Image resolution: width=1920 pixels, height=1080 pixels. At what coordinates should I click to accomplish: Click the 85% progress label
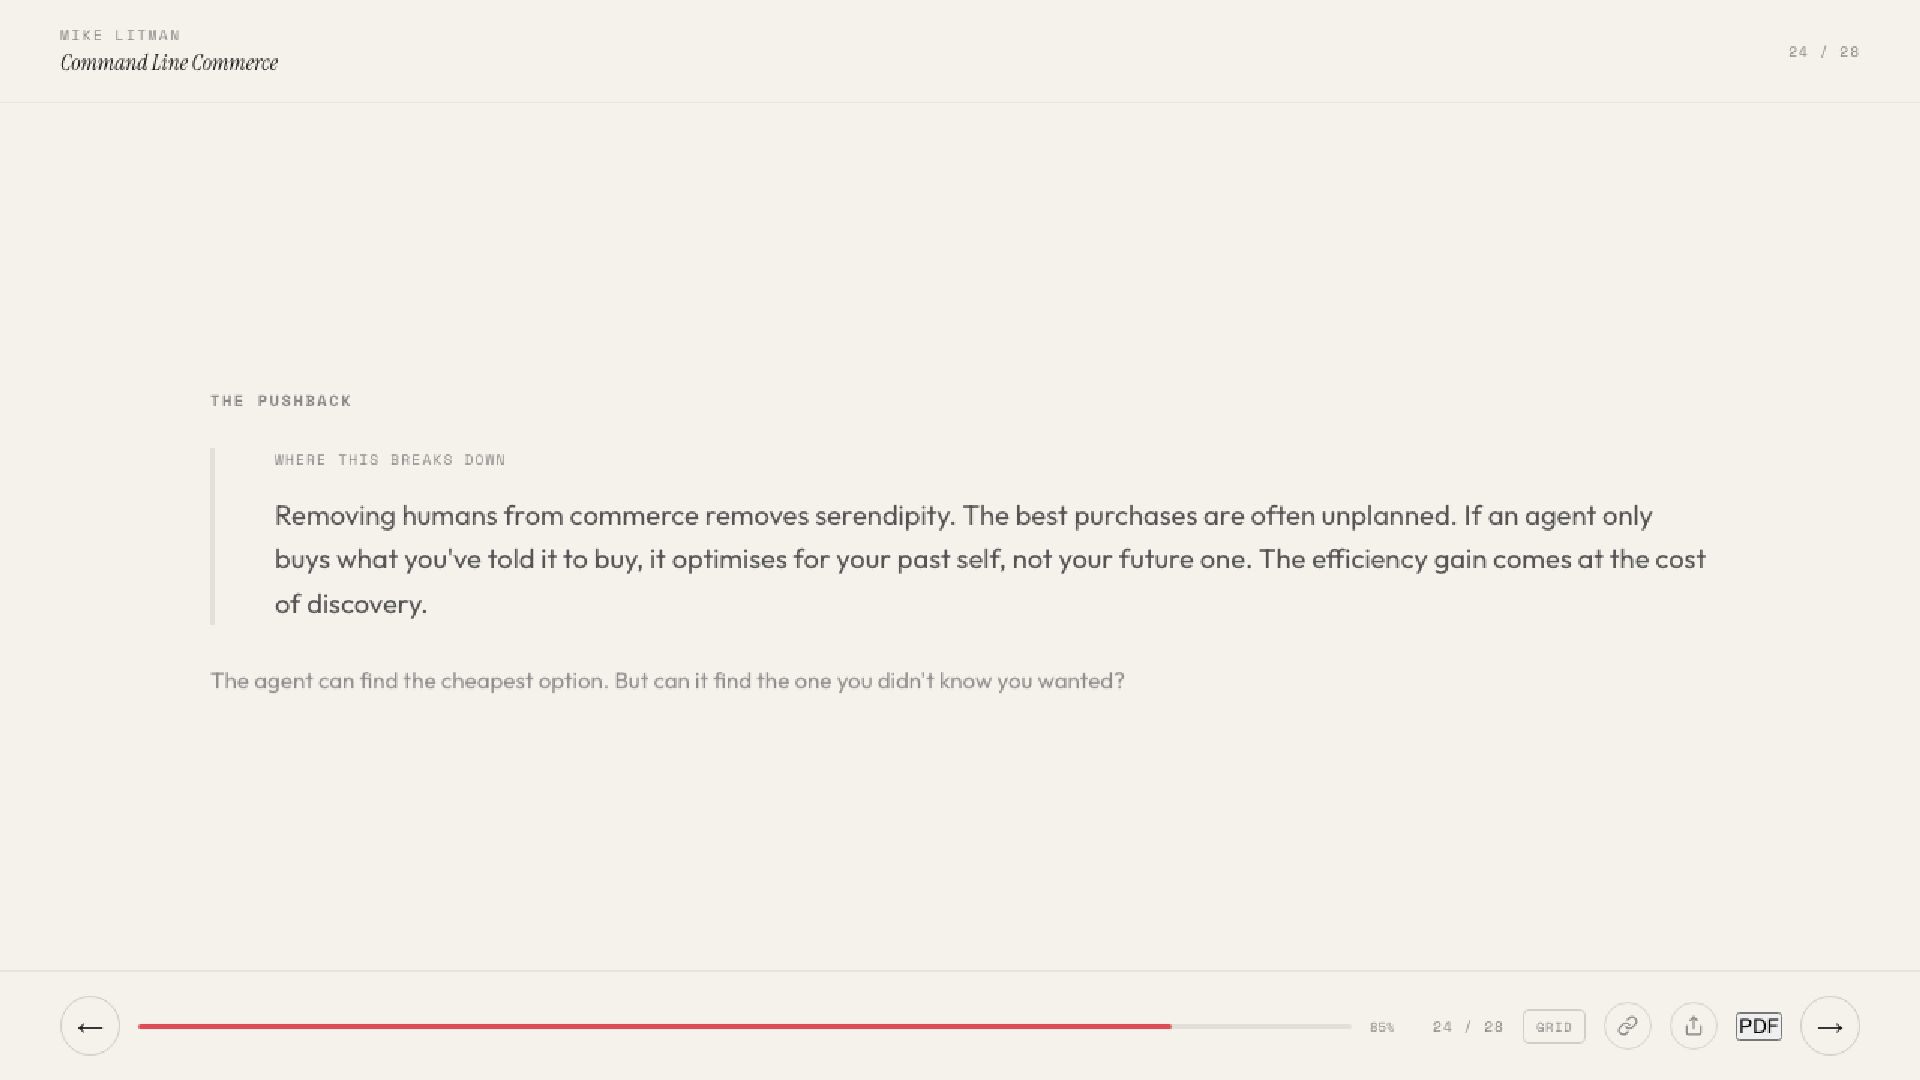(1382, 1027)
